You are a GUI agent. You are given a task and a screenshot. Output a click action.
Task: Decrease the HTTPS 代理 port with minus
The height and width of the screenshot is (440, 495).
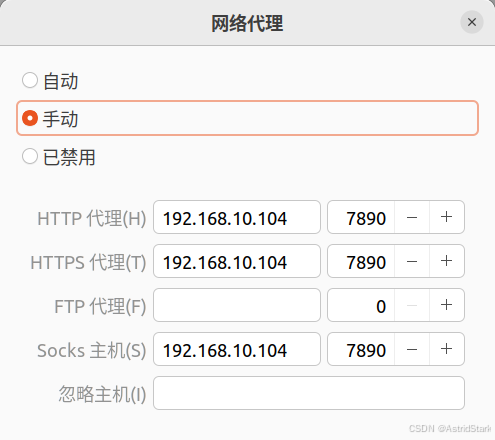coord(412,261)
